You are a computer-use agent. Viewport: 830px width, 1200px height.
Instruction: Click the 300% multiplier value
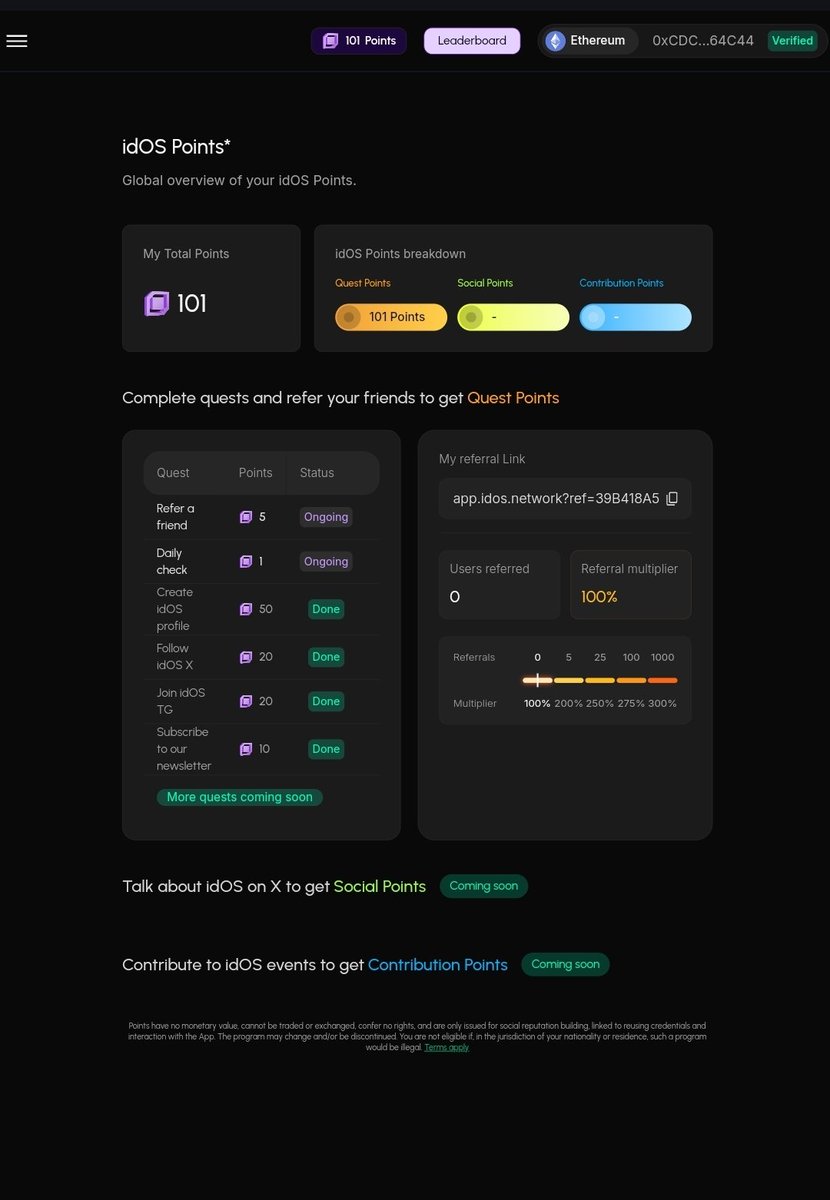[662, 704]
